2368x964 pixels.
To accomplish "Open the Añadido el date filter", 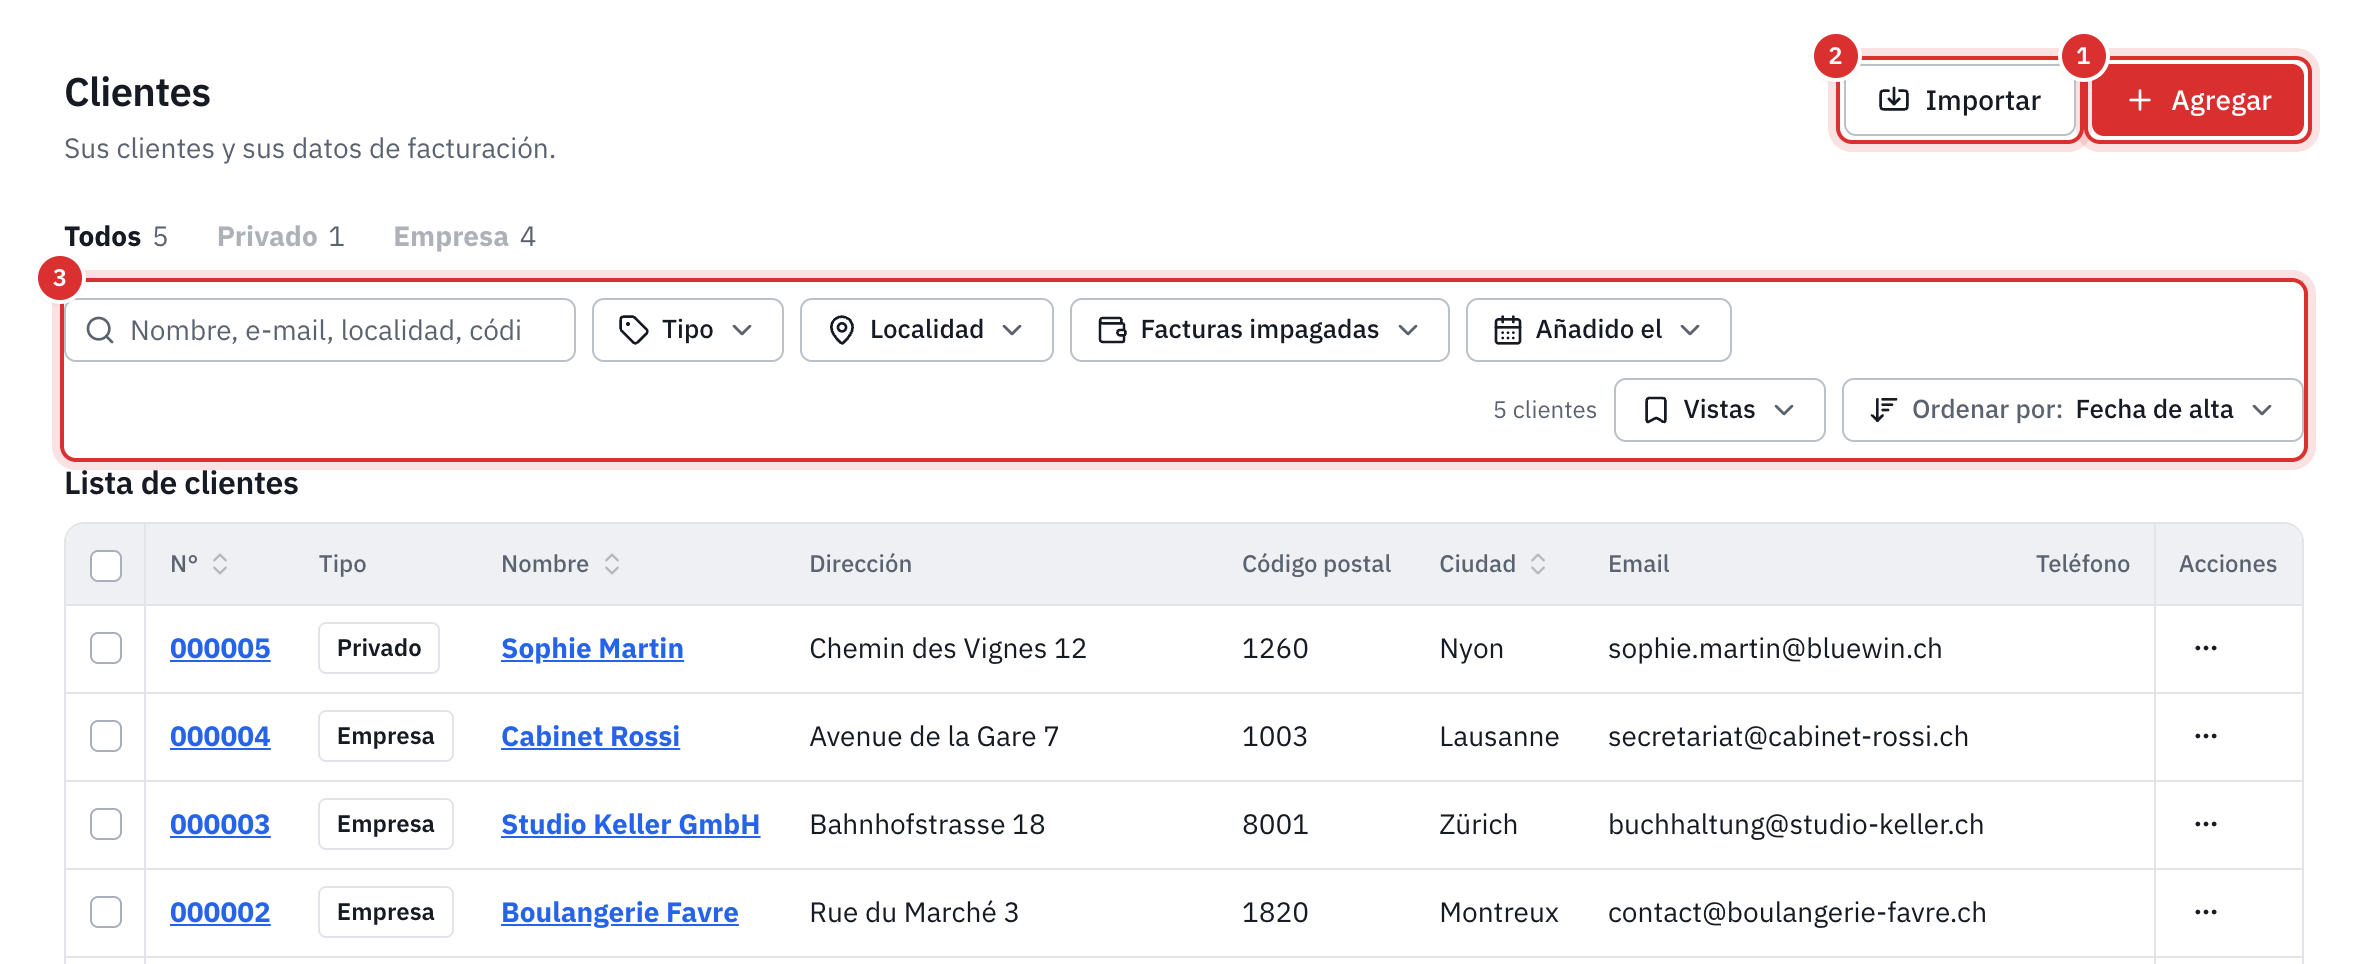I will [x=1598, y=330].
